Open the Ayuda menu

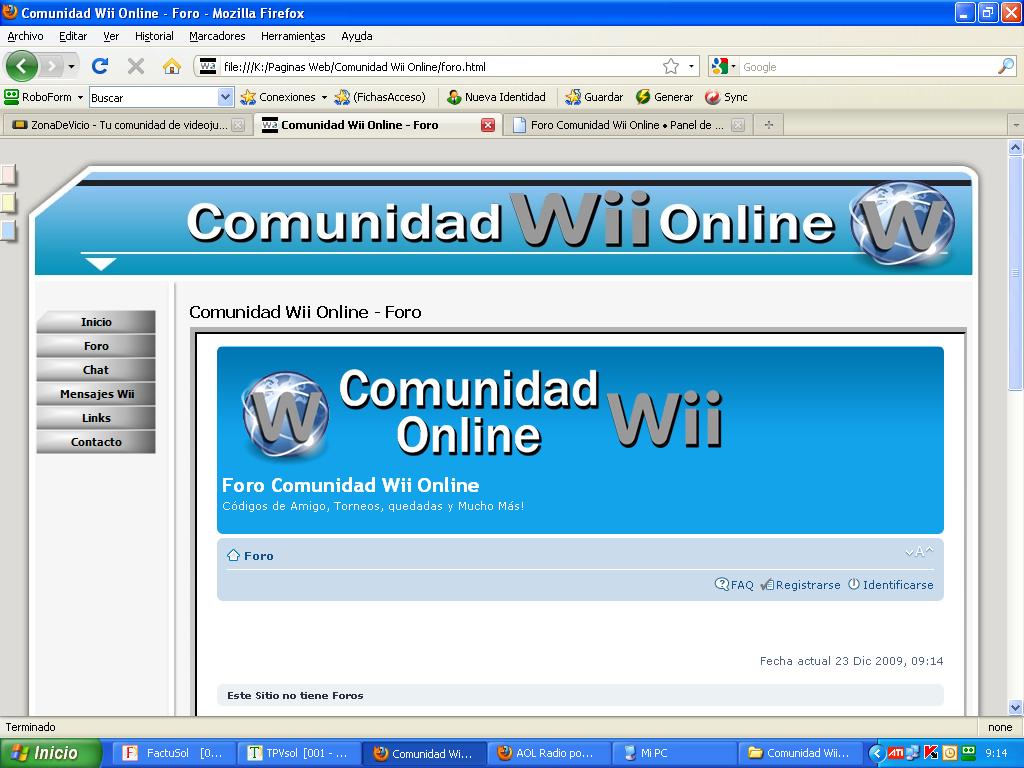pos(357,36)
